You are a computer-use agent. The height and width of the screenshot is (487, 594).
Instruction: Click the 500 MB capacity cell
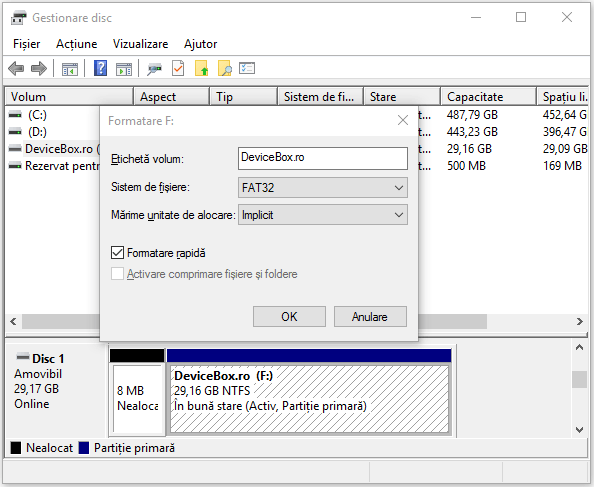pyautogui.click(x=466, y=165)
